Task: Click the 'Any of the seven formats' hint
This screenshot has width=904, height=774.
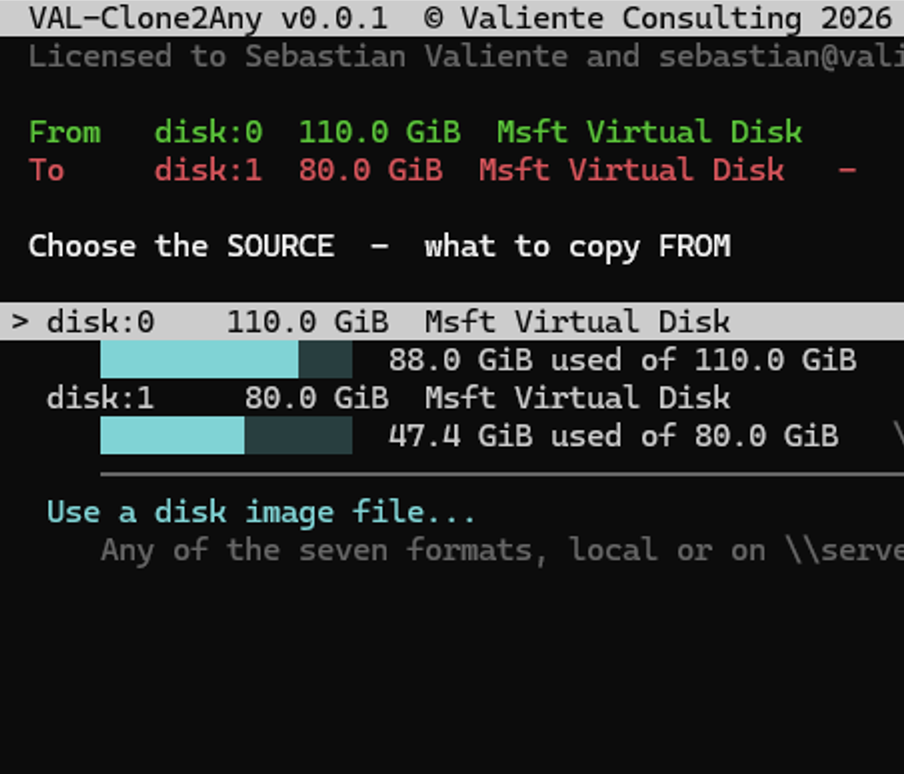Action: 502,550
